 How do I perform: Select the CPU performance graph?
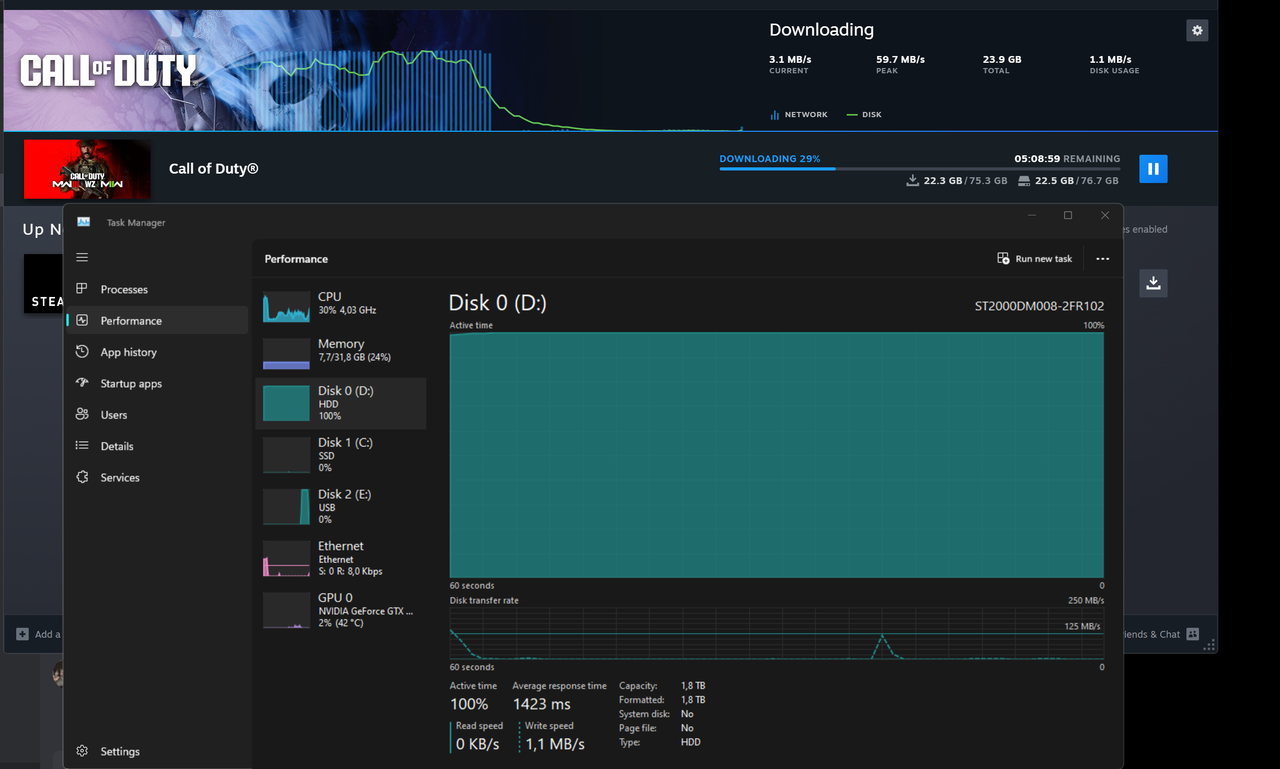286,306
